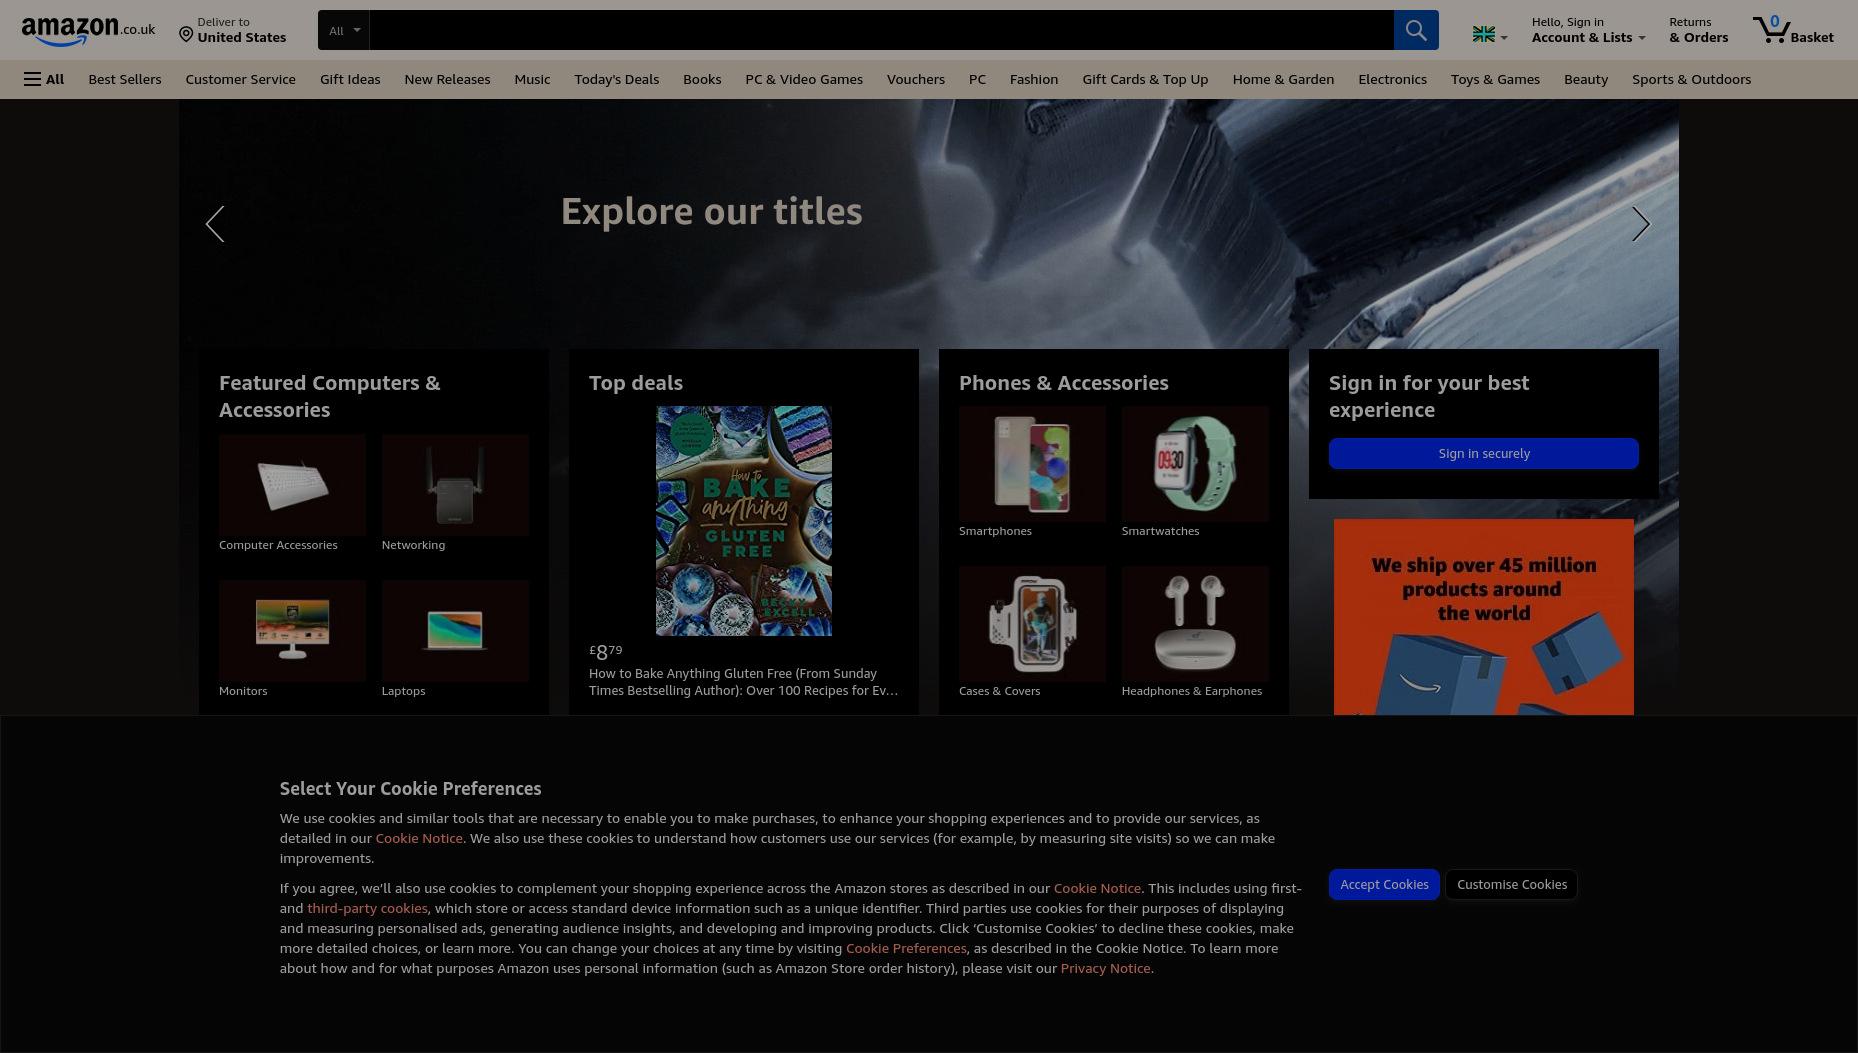Image resolution: width=1858 pixels, height=1053 pixels.
Task: Open How to Bake Anything title link
Action: pos(744,682)
